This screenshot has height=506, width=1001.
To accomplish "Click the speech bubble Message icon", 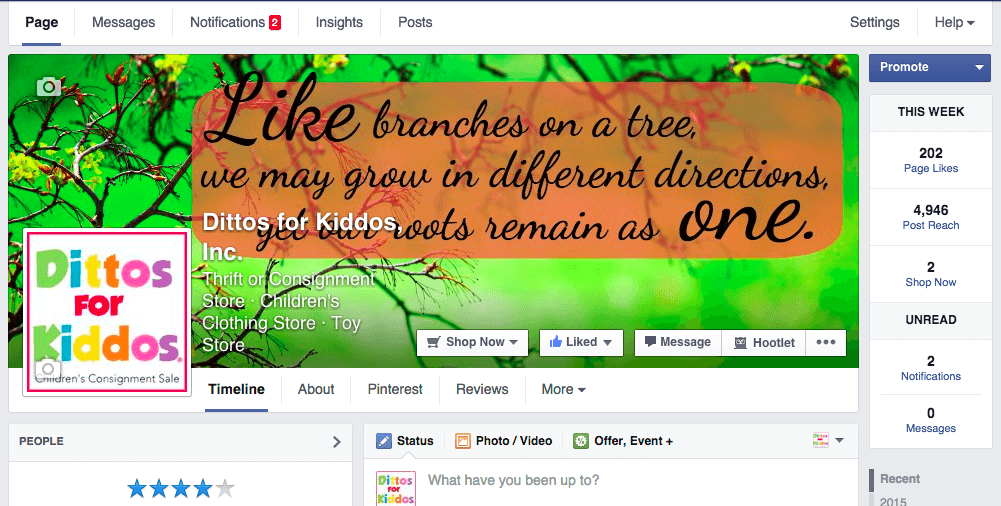I will point(650,341).
